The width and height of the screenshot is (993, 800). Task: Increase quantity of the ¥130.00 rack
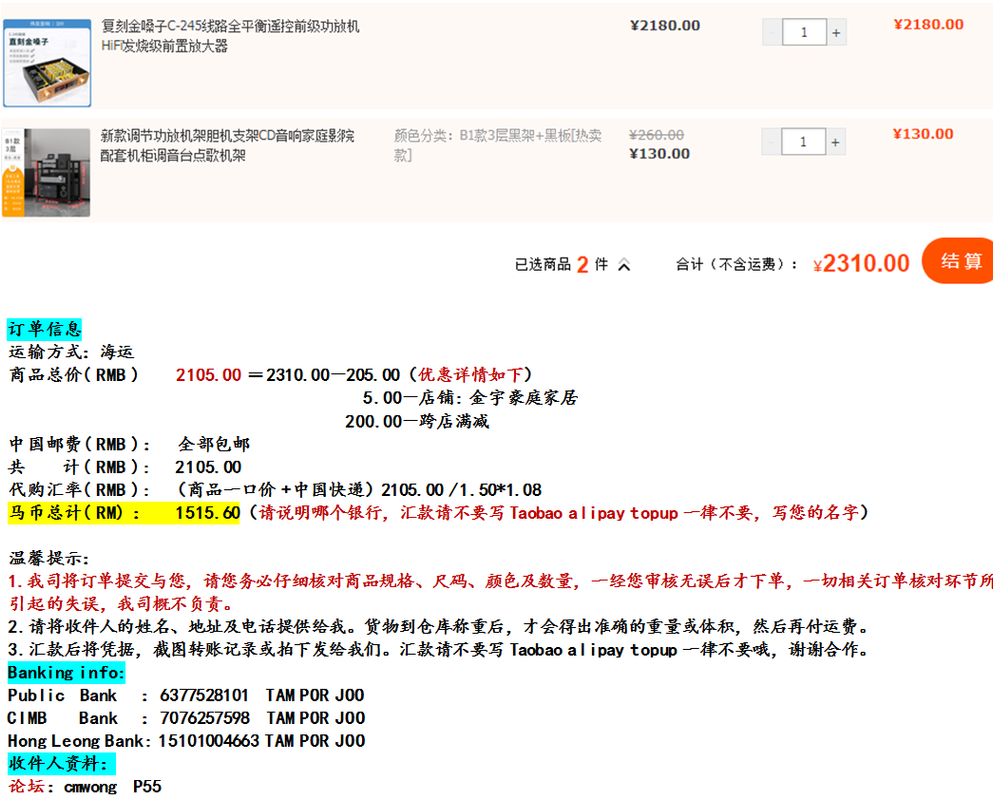(x=835, y=142)
